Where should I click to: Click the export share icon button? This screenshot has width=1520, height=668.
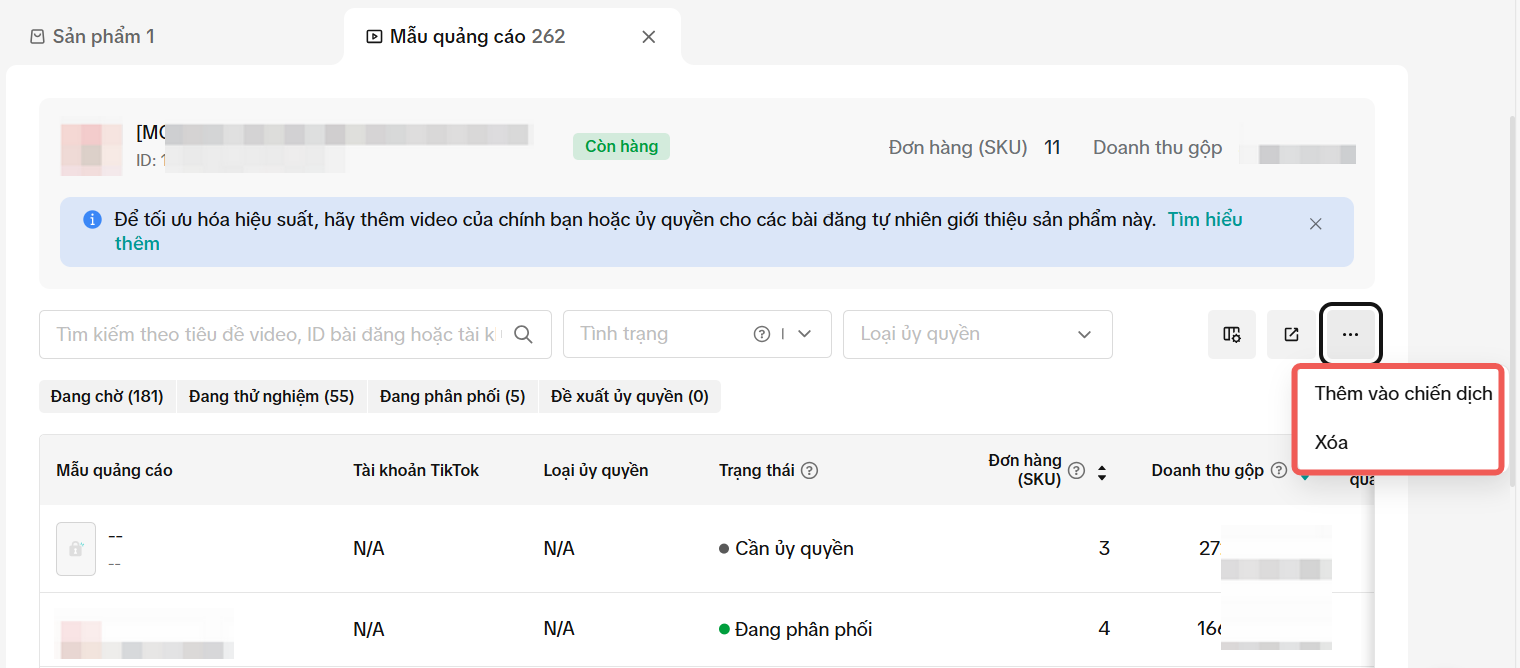(x=1291, y=334)
